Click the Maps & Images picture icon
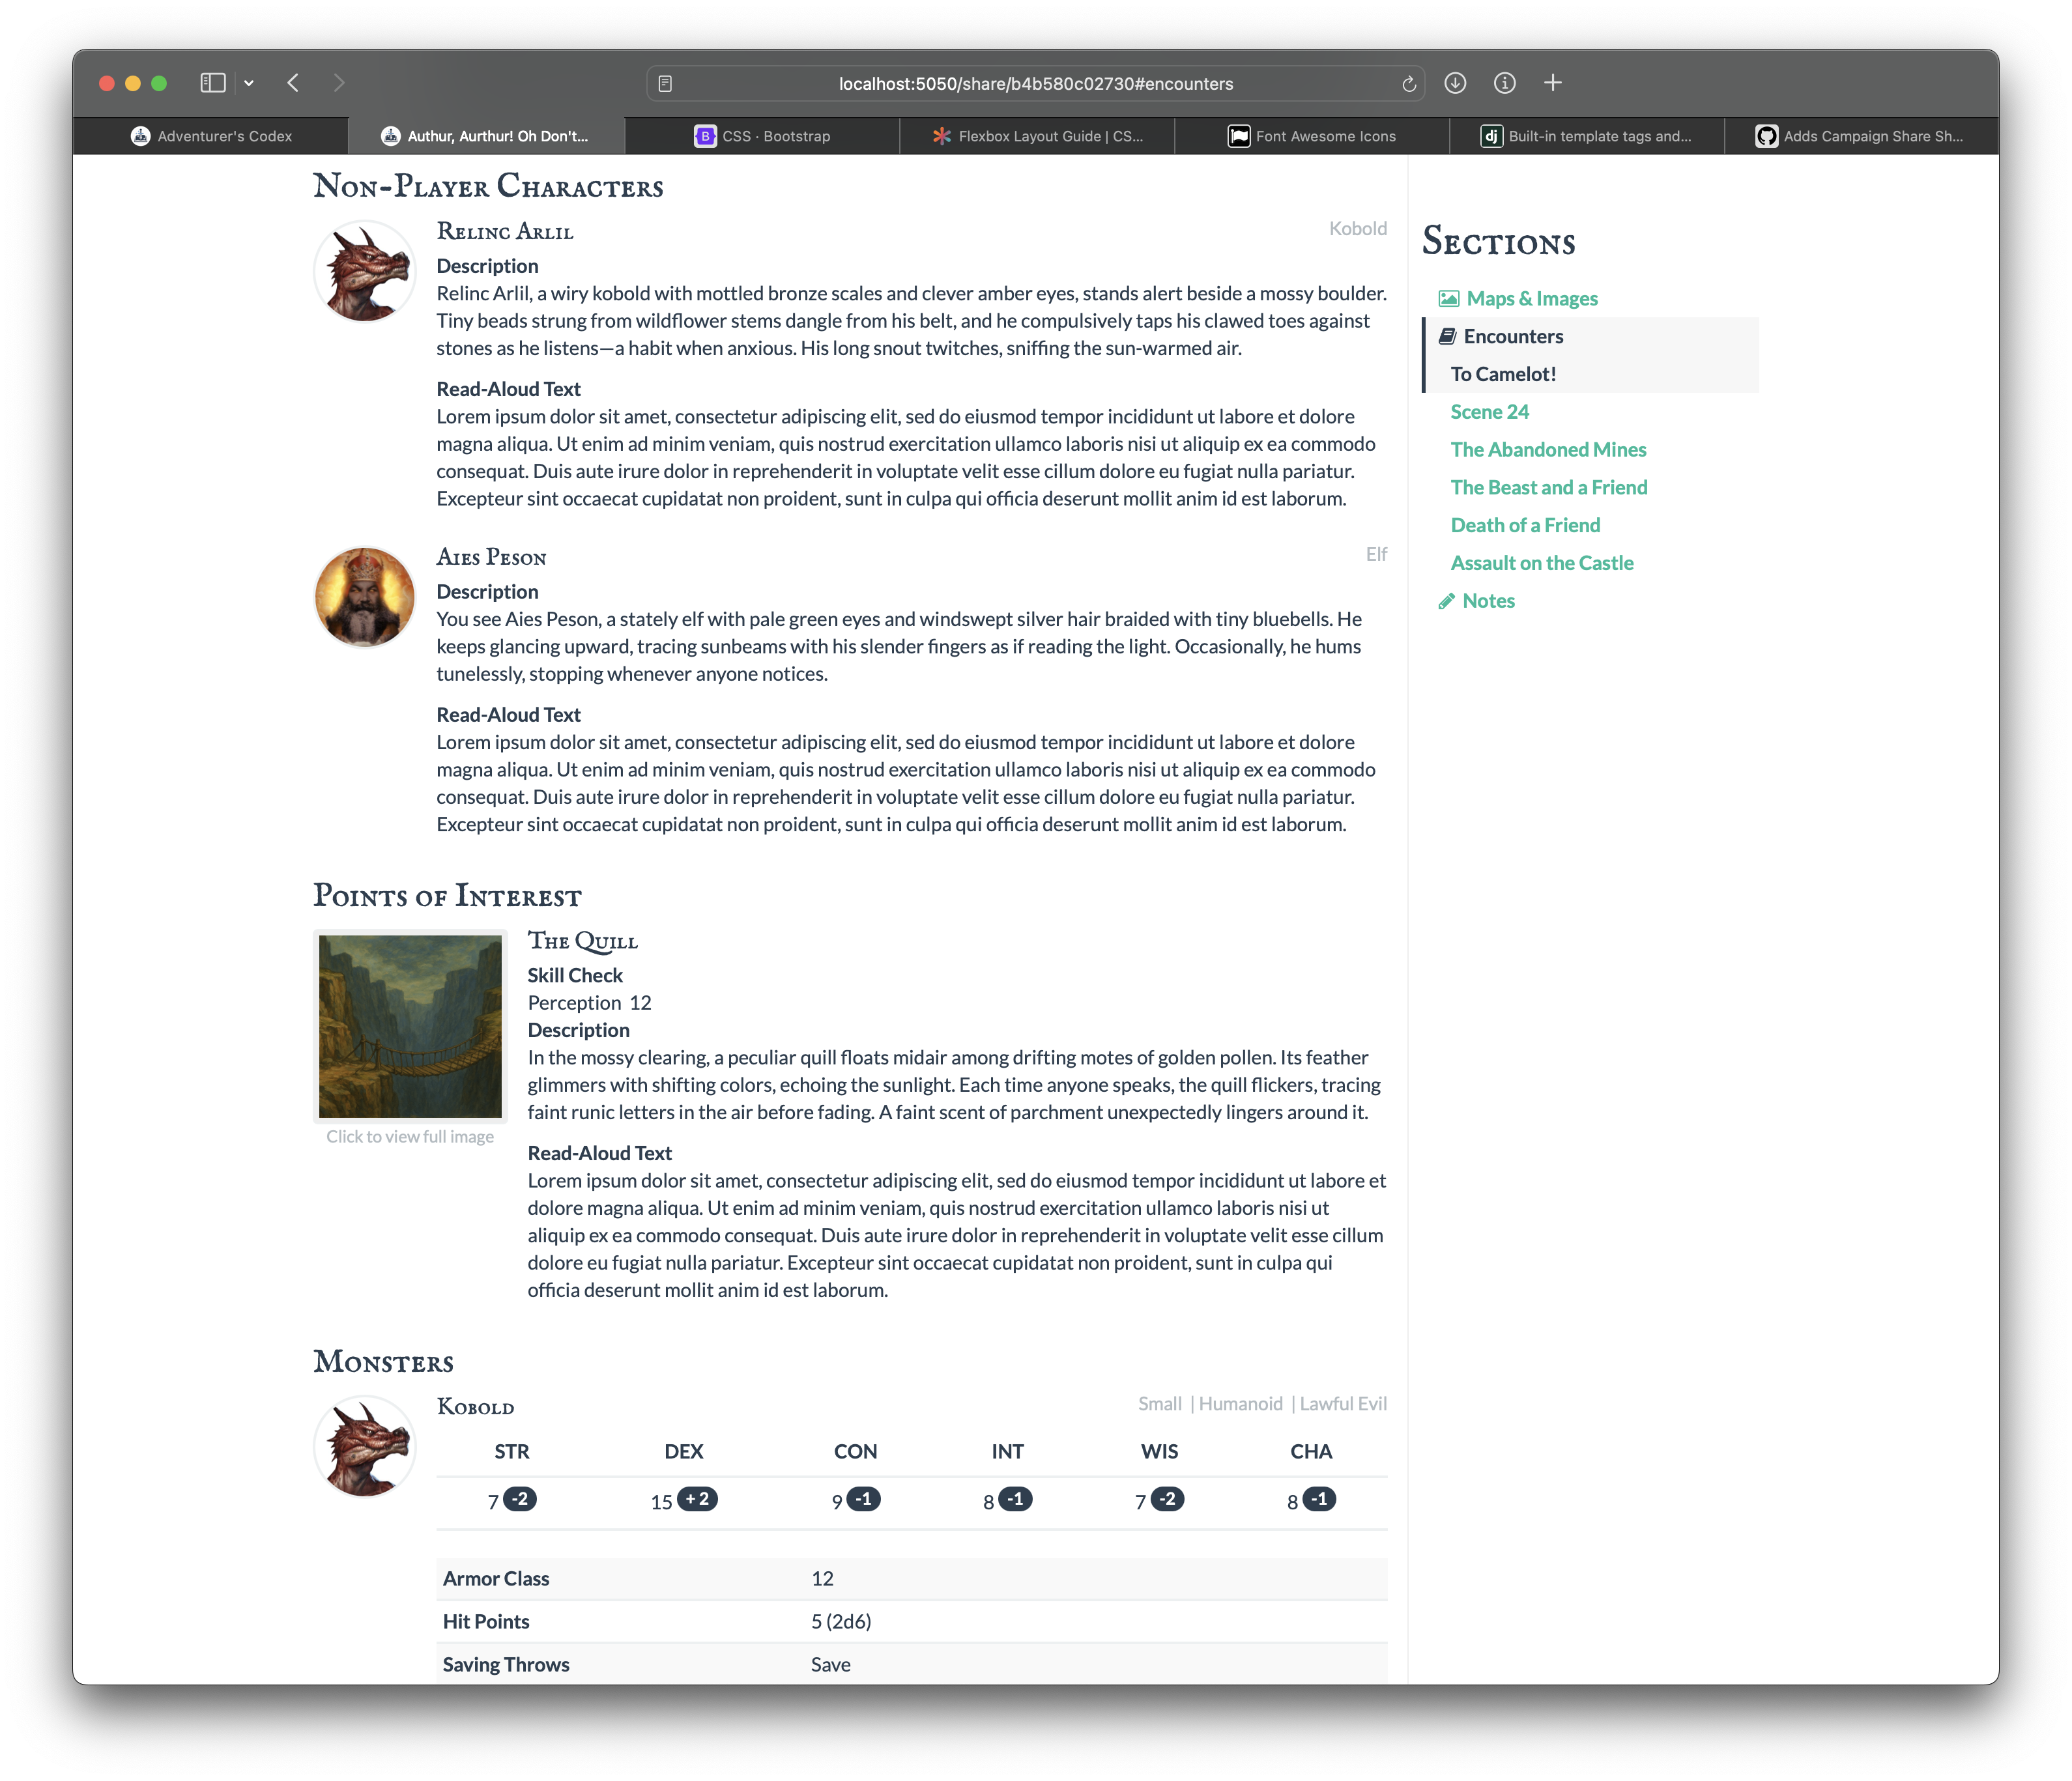Viewport: 2072px width, 1781px height. [1448, 299]
